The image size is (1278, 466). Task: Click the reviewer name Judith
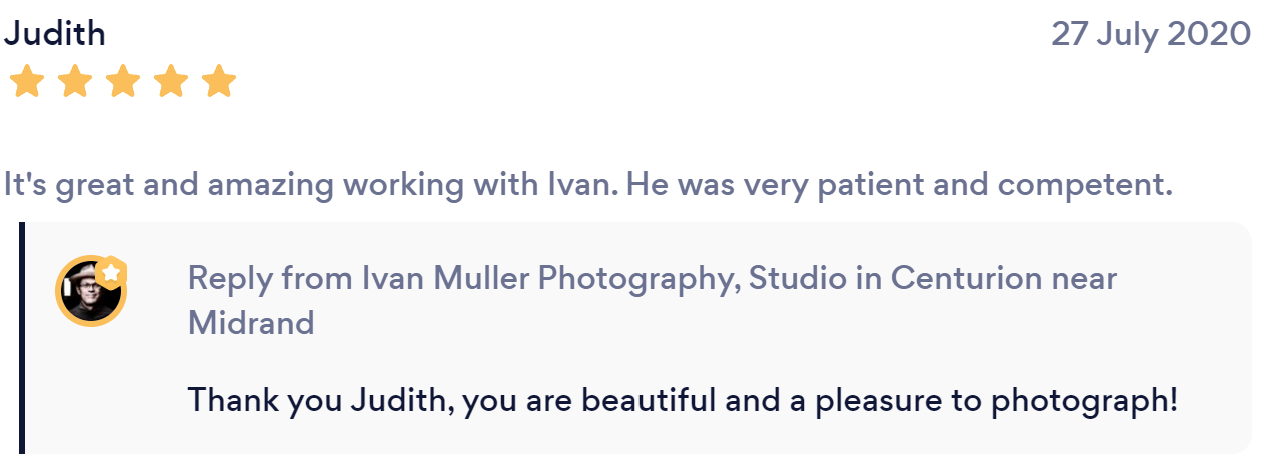[x=55, y=34]
